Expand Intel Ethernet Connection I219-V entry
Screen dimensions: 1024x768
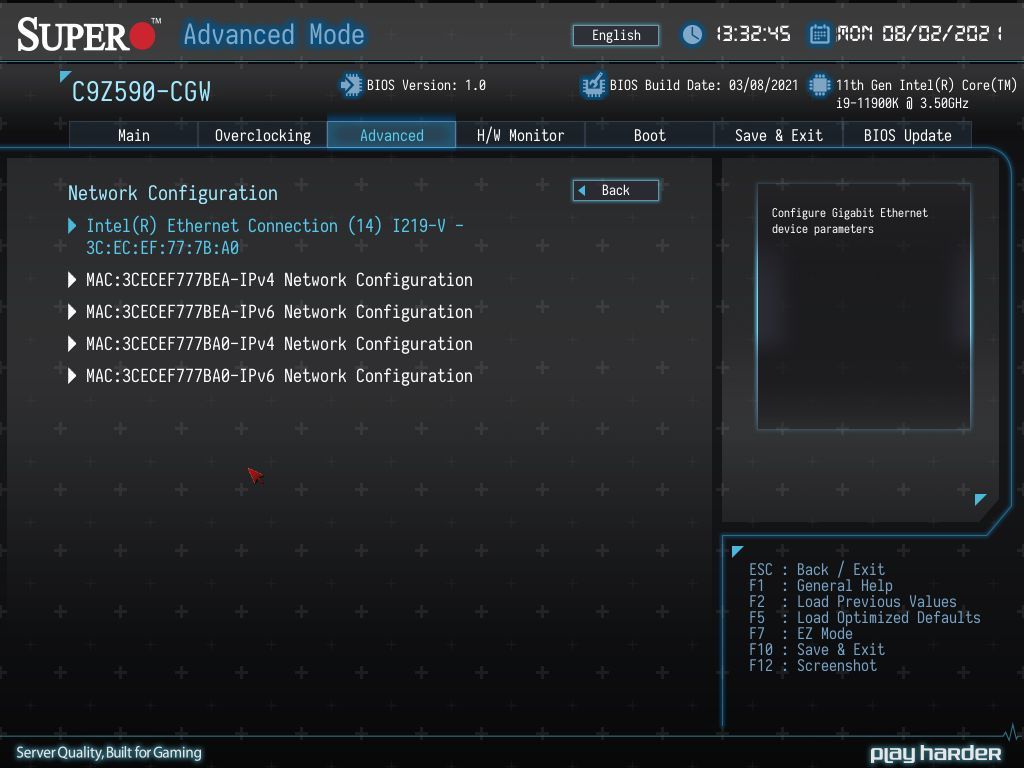click(266, 236)
